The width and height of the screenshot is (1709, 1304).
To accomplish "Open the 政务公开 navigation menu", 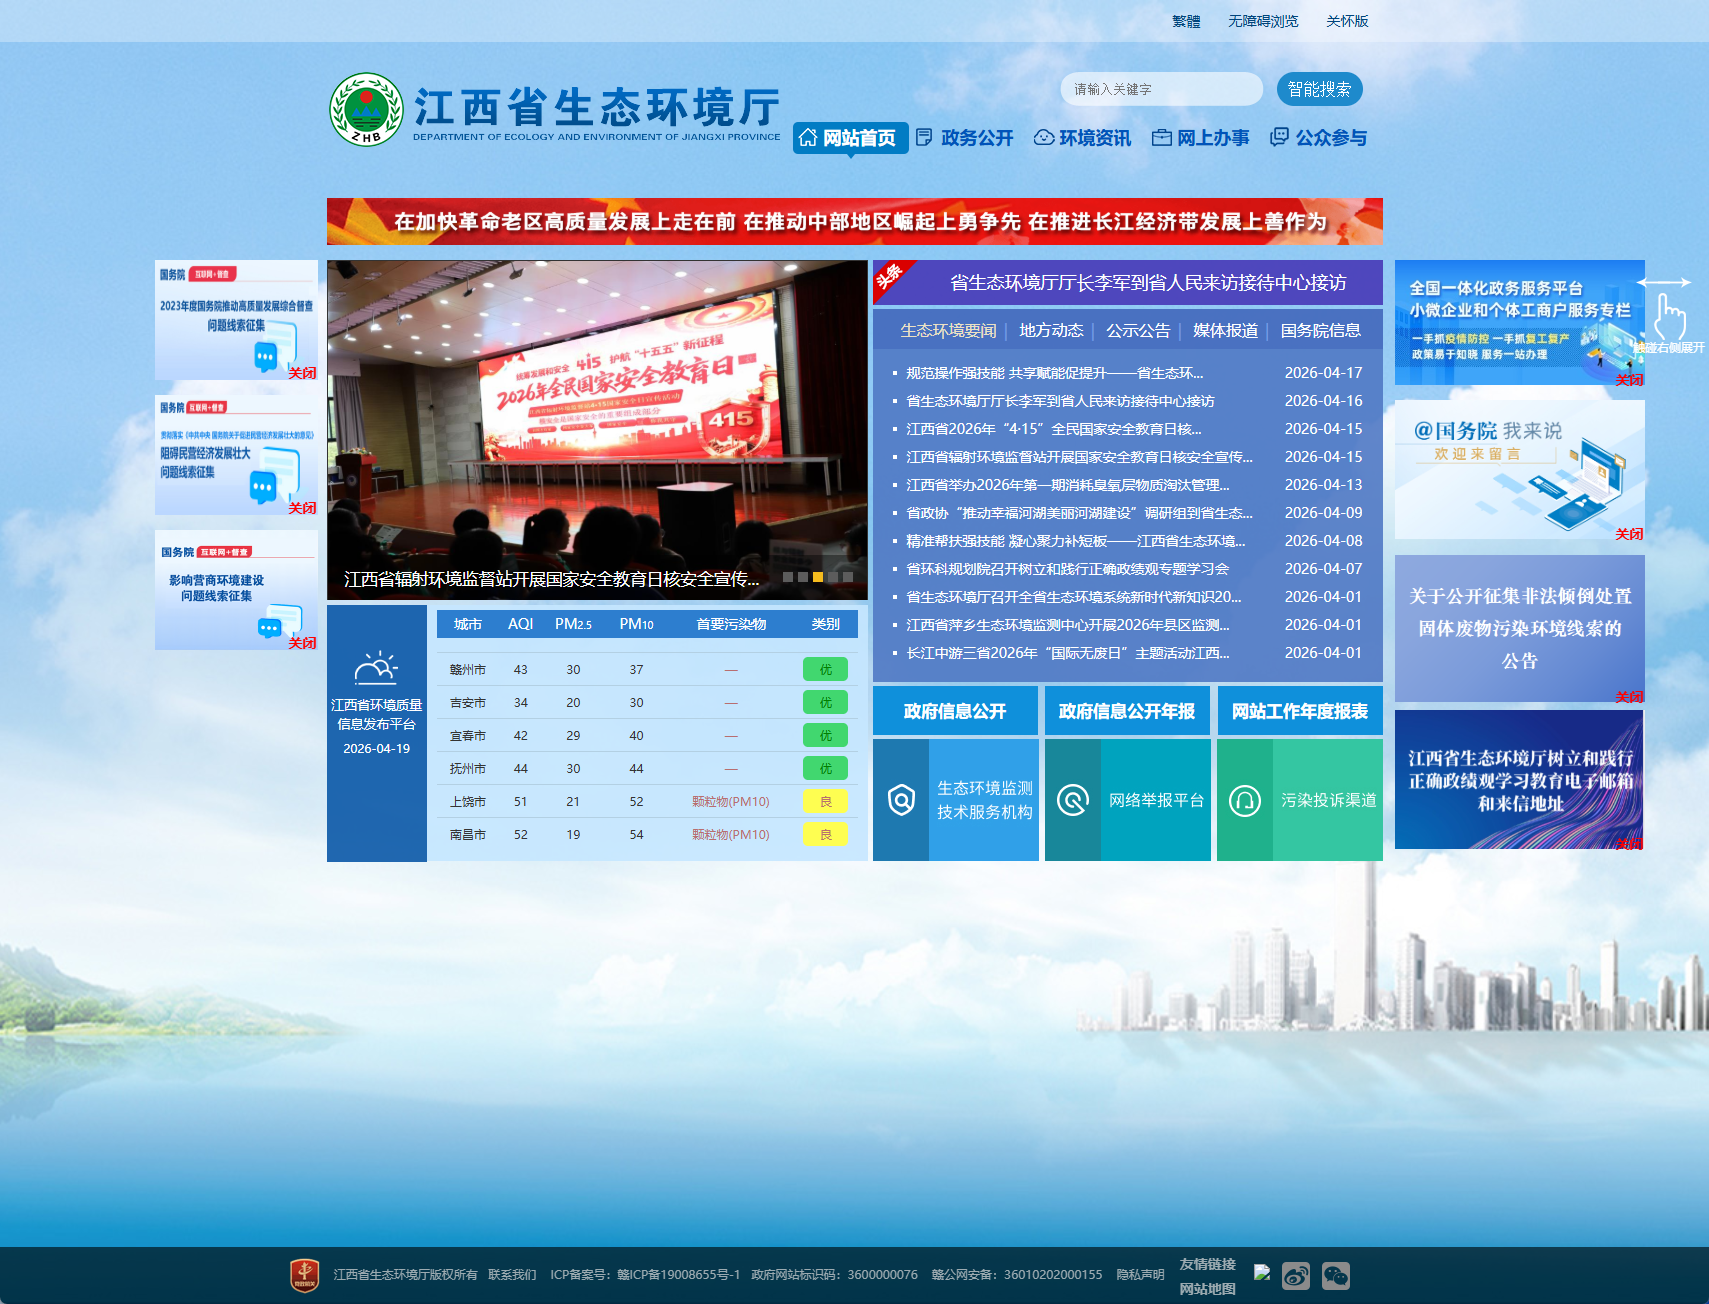I will (x=965, y=138).
